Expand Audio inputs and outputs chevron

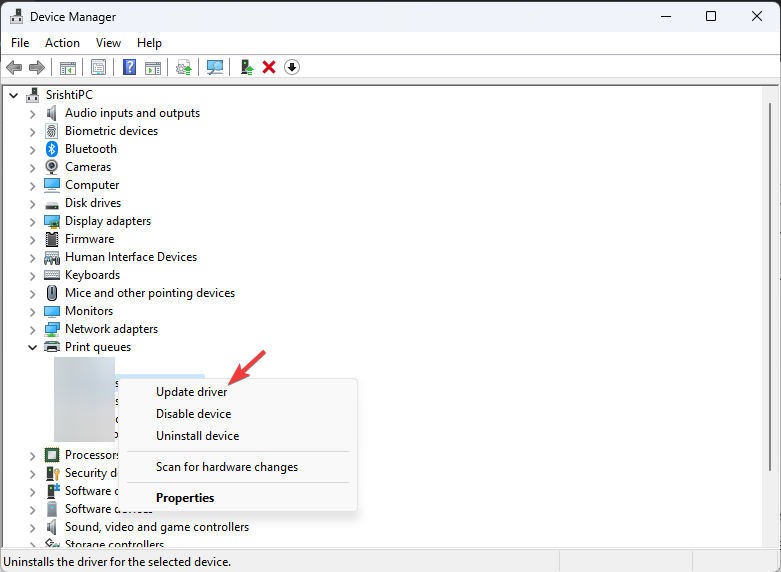pyautogui.click(x=33, y=114)
